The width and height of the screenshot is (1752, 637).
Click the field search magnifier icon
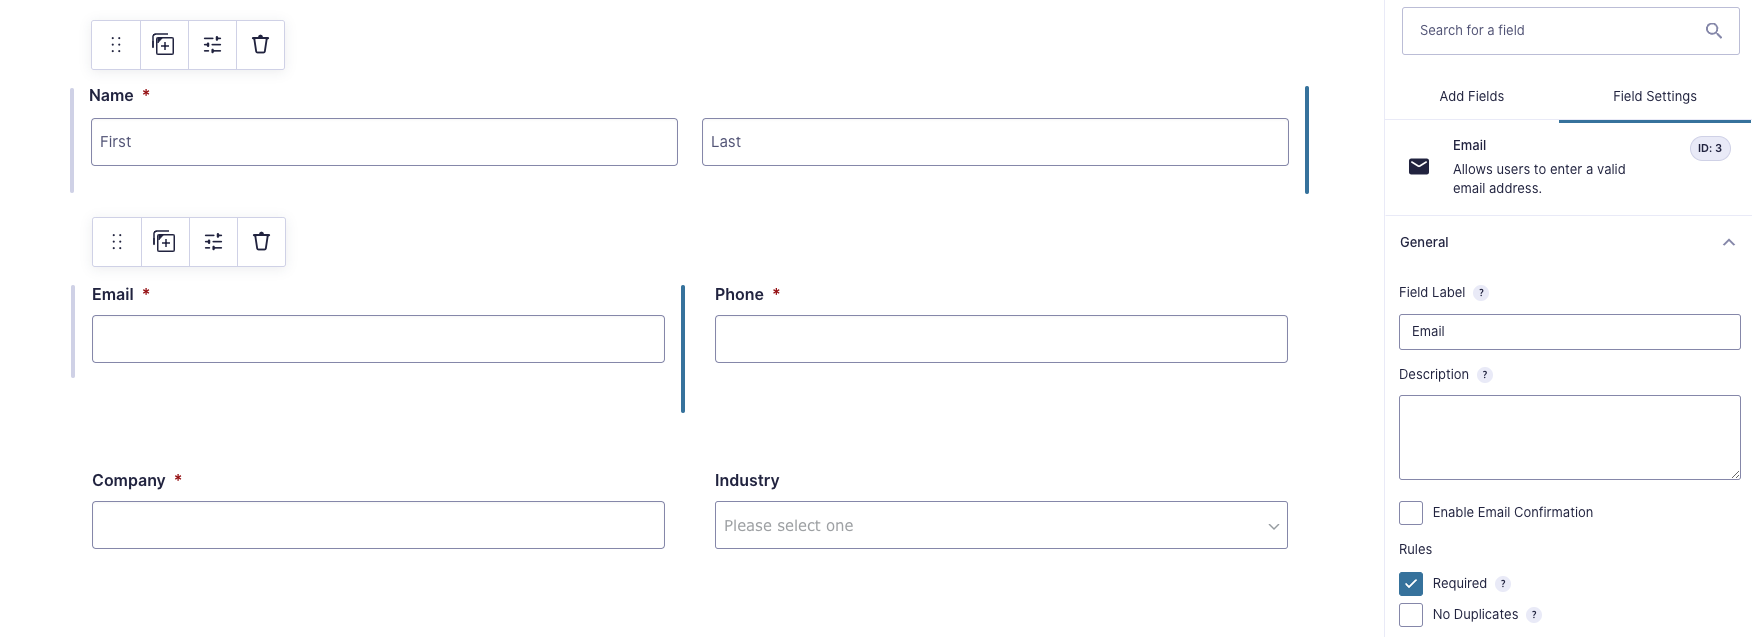click(1714, 31)
